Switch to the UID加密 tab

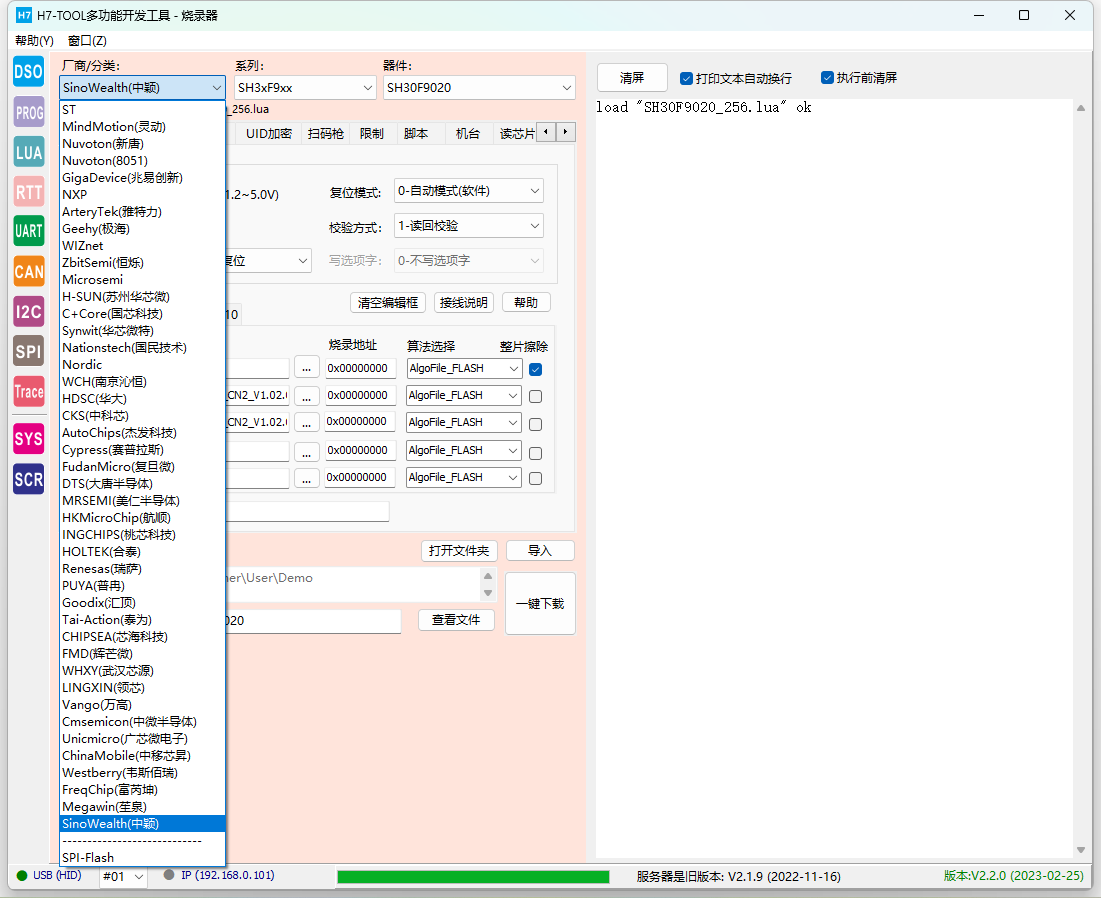268,133
